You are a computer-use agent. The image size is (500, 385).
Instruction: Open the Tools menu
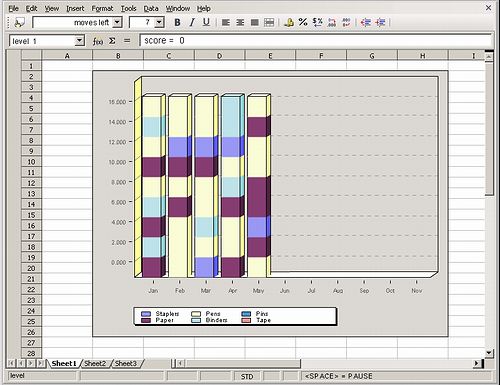128,8
